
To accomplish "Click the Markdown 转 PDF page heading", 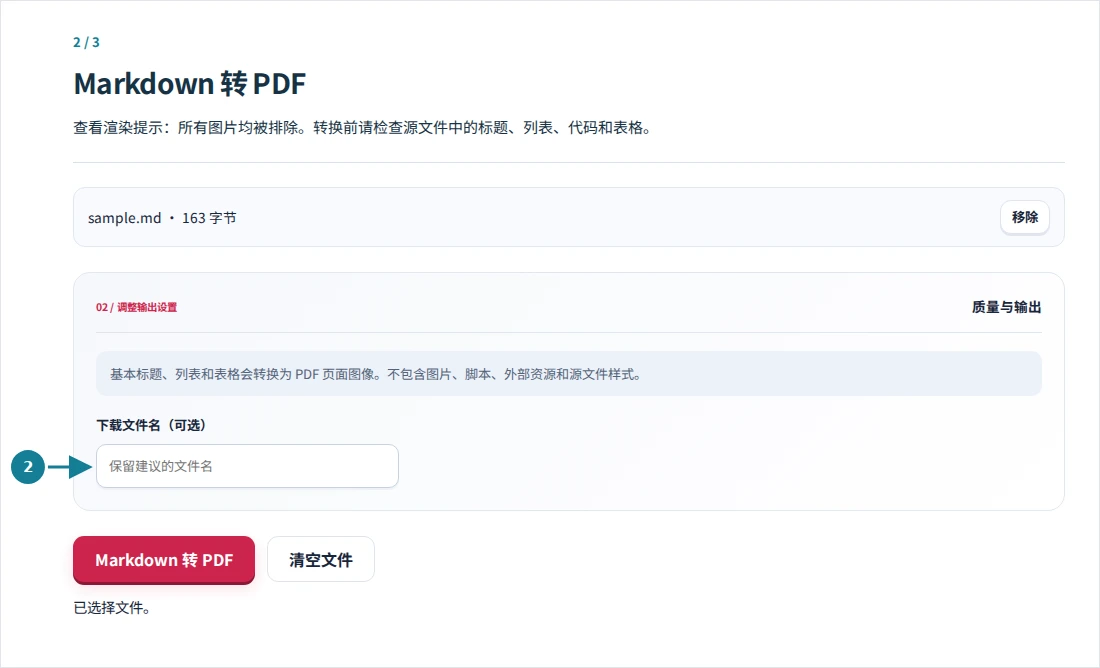I will click(x=189, y=84).
